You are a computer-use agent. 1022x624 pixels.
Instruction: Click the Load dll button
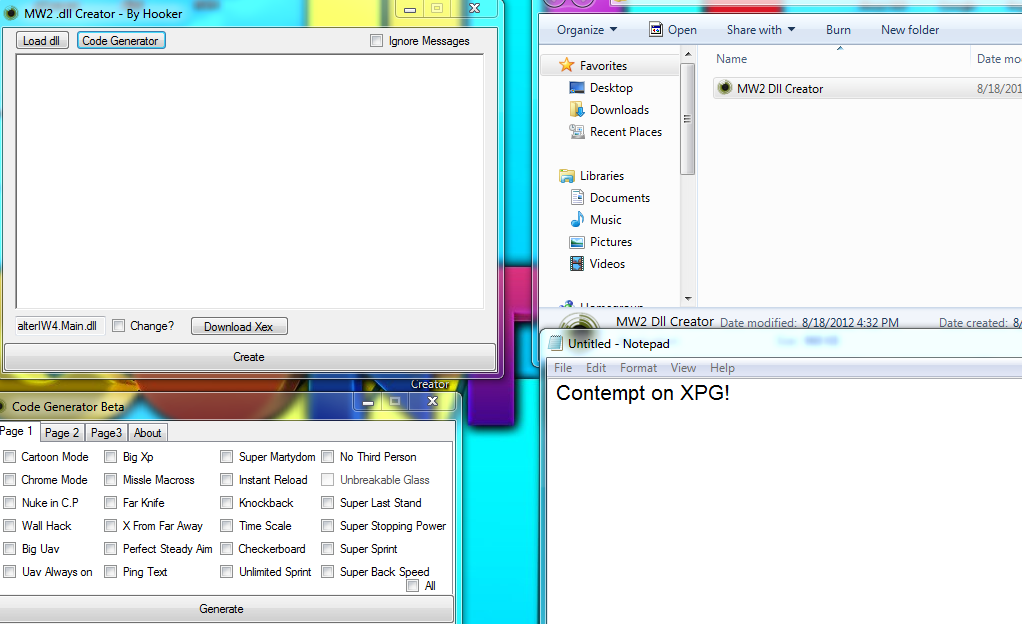click(42, 40)
